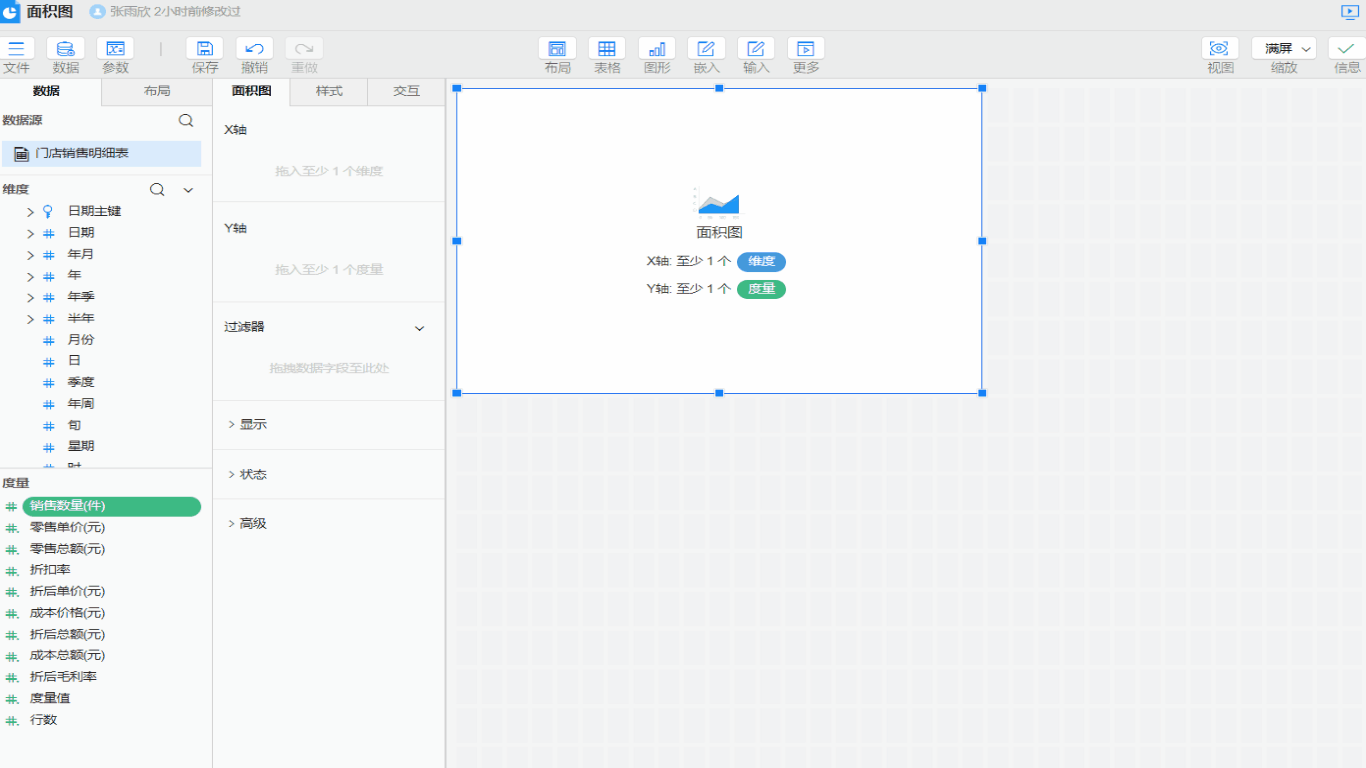The height and width of the screenshot is (768, 1366).
Task: Click the 信息 checkmark icon
Action: (x=1346, y=49)
